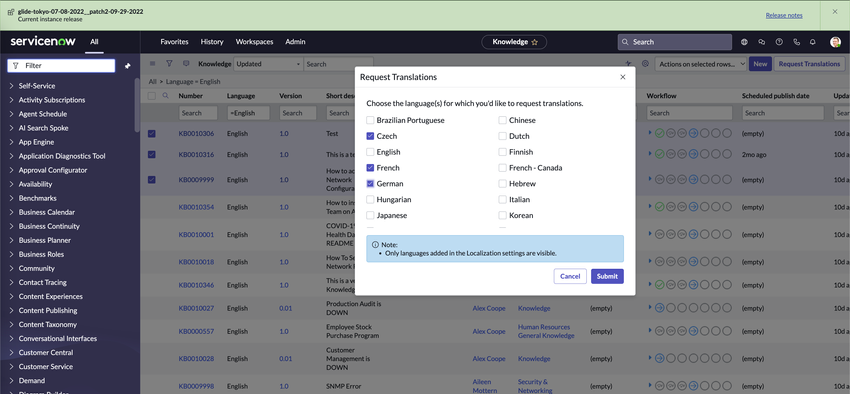The image size is (850, 394).
Task: Click the green check workflow icon for KB0010354
Action: [660, 206]
